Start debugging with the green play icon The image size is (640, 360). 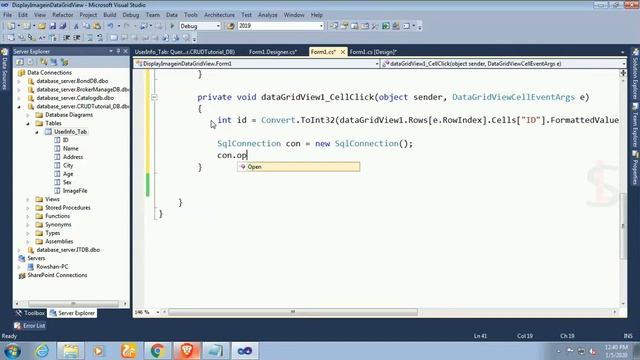pyautogui.click(x=172, y=26)
